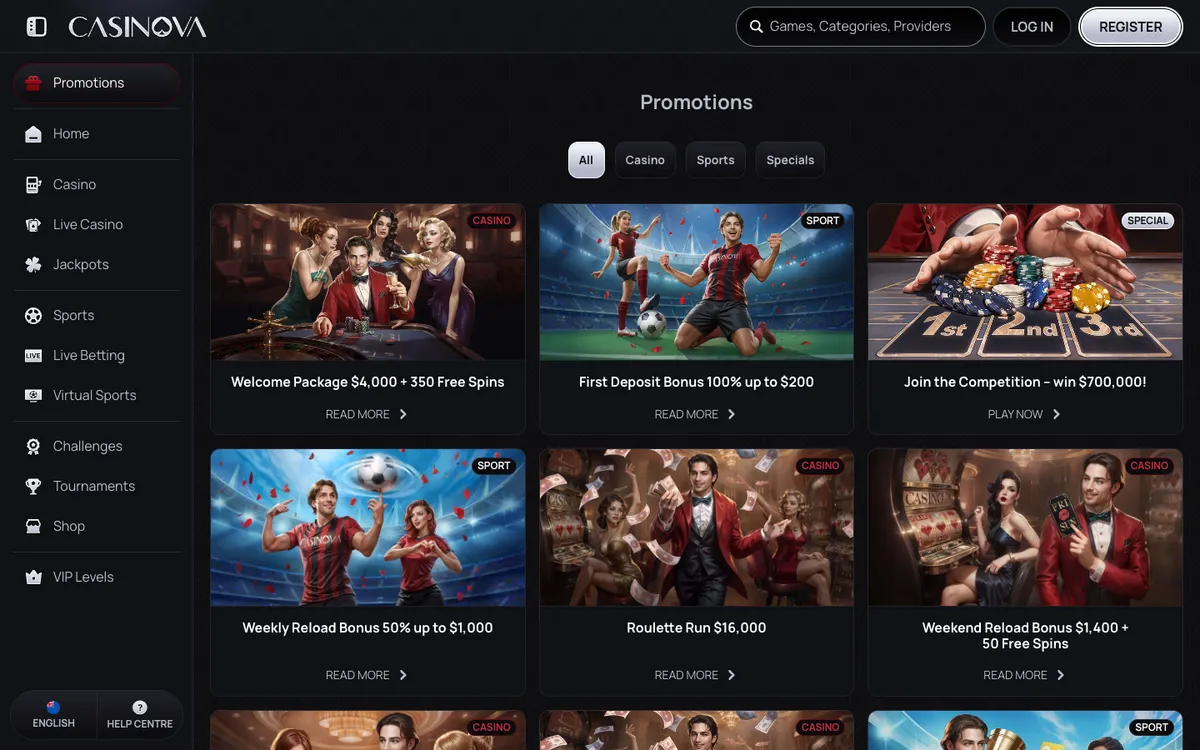Viewport: 1200px width, 750px height.
Task: Click the Home icon in sidebar
Action: tap(33, 134)
